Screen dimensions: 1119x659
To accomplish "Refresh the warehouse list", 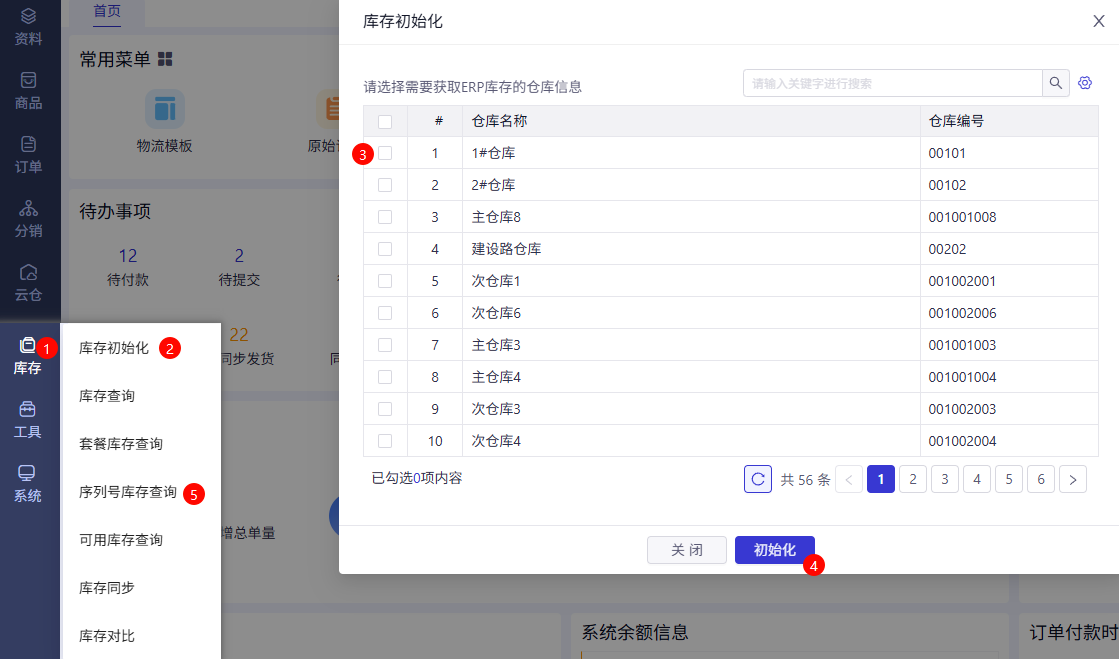I will point(758,479).
